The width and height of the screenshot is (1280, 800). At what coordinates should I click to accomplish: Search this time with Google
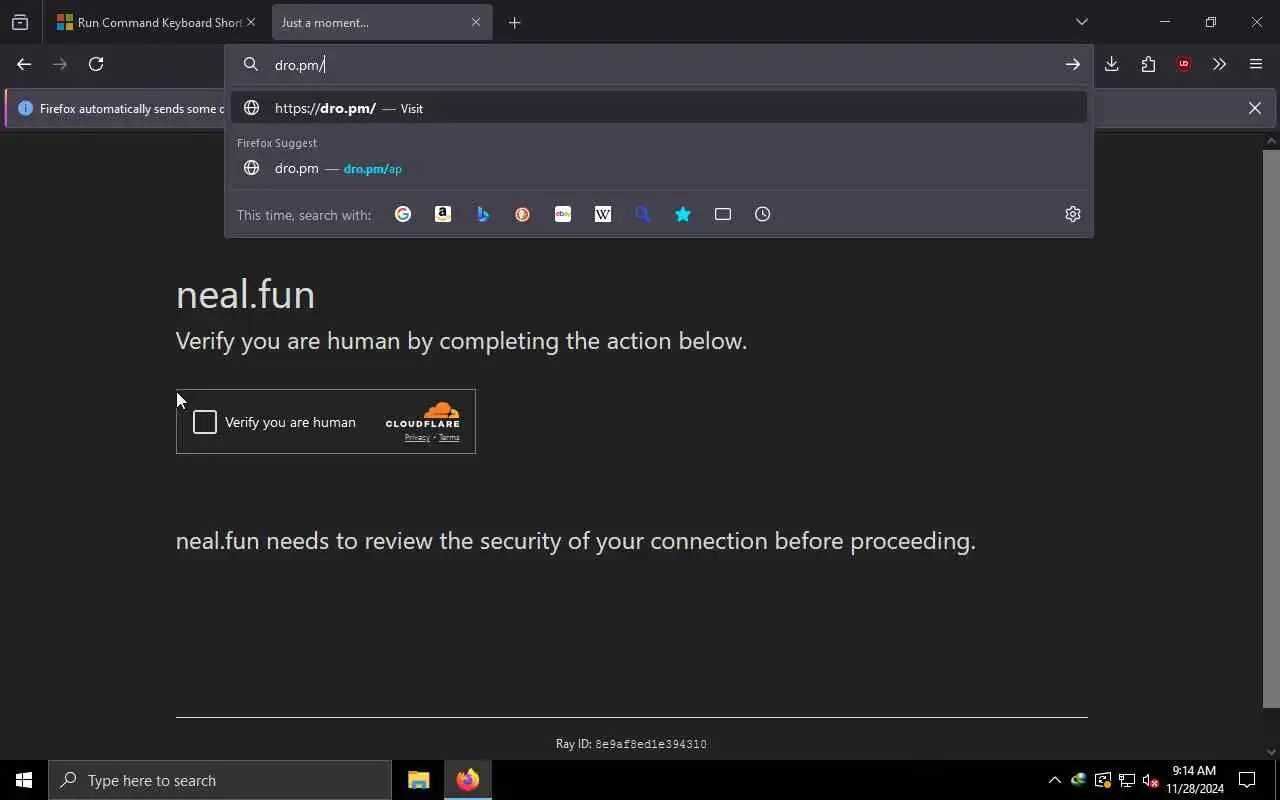click(x=403, y=214)
